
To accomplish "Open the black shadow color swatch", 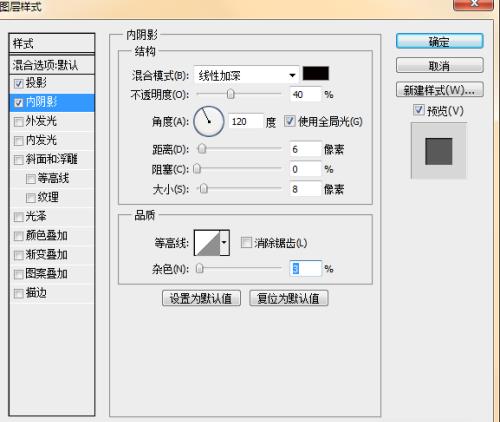I will coord(316,73).
